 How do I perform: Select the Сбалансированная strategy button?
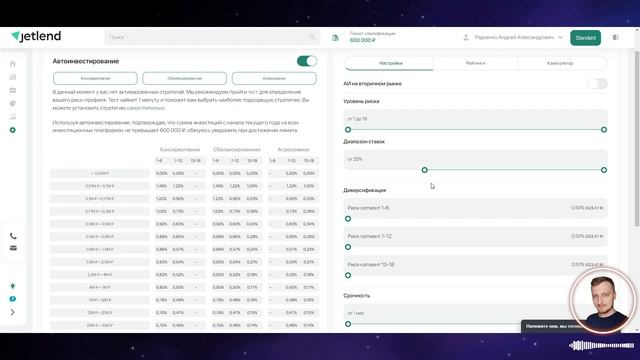point(184,78)
